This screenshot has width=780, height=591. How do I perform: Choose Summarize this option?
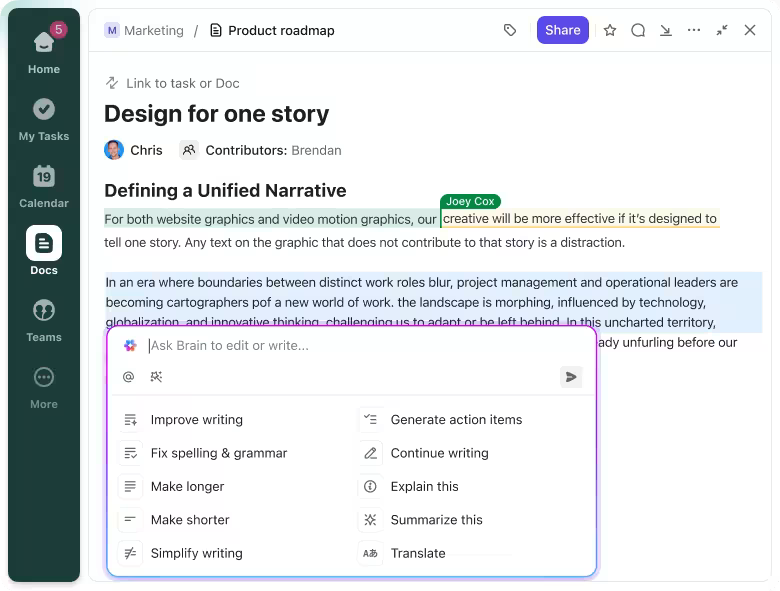[x=436, y=520]
